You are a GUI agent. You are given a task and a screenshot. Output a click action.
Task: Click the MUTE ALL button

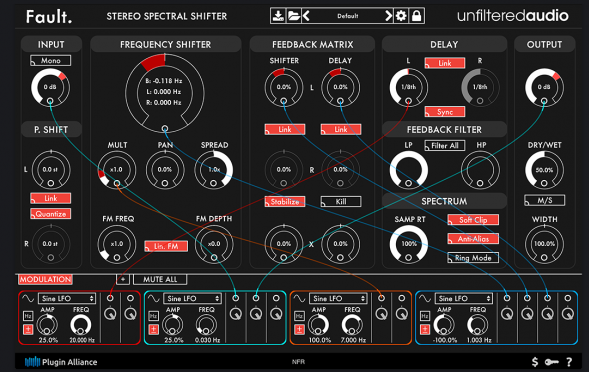tap(160, 279)
